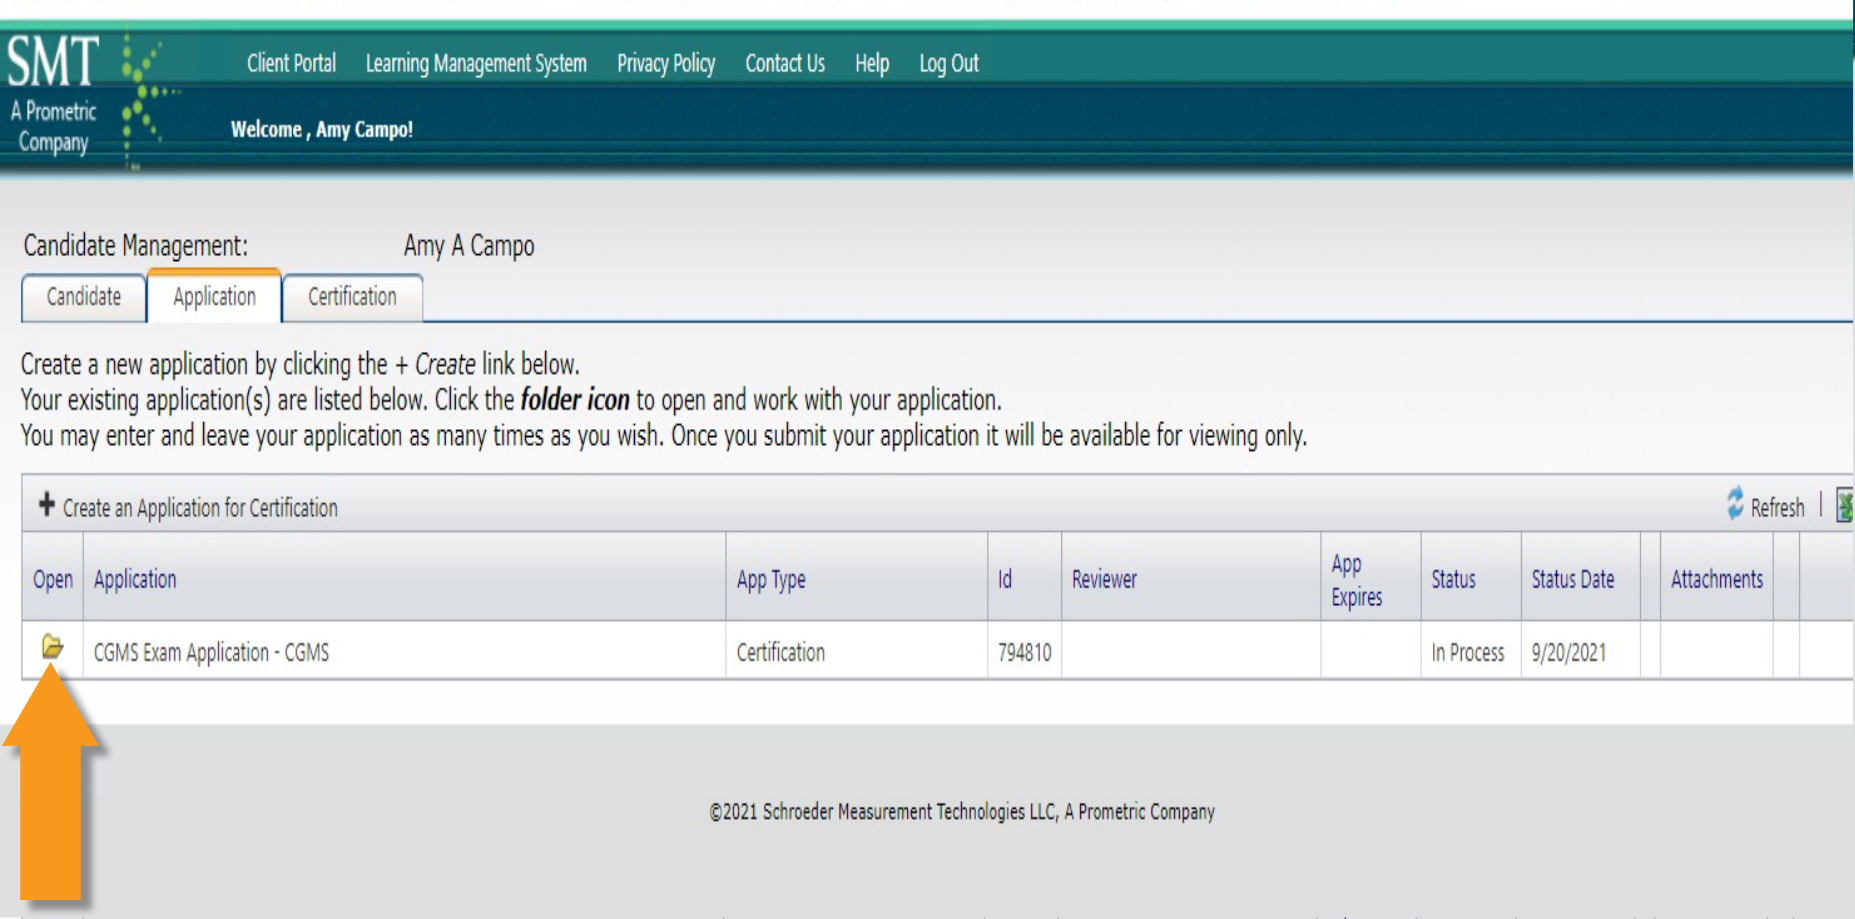The width and height of the screenshot is (1855, 919).
Task: Click the plus icon to create an application
Action: [x=46, y=506]
